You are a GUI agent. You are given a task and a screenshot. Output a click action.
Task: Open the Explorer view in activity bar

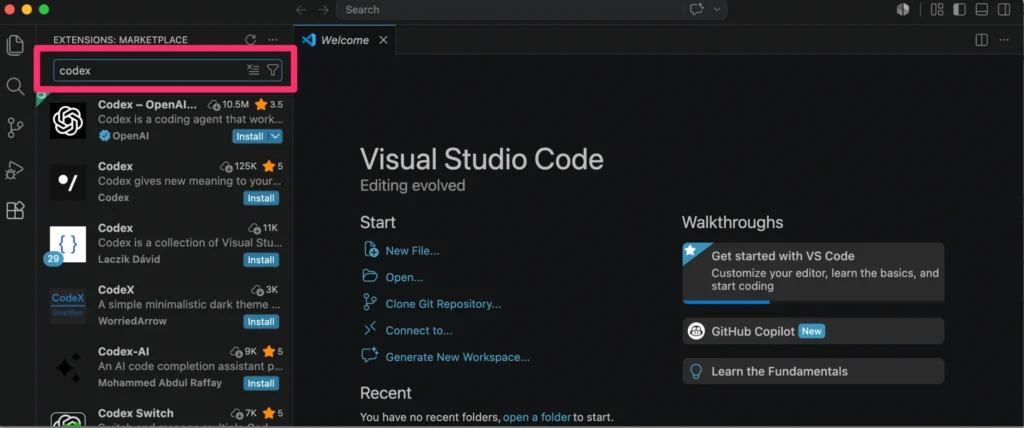pyautogui.click(x=15, y=45)
